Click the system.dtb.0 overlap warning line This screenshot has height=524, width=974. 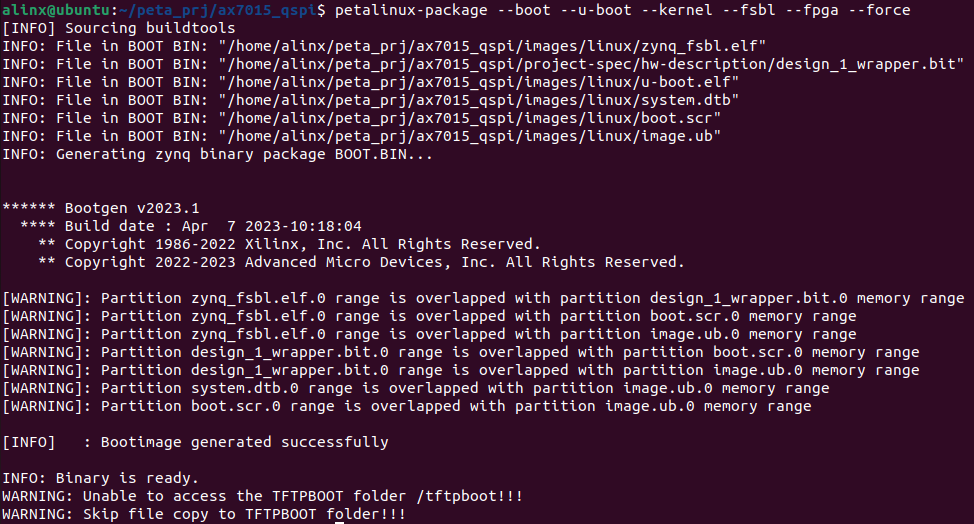[x=416, y=388]
